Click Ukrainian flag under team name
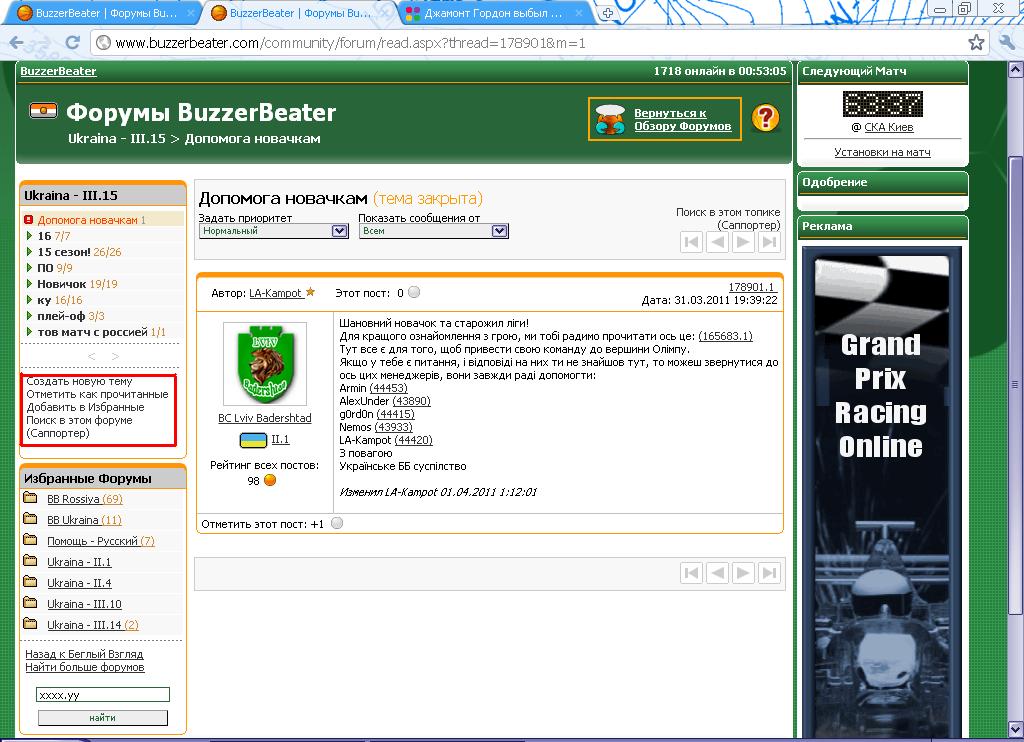This screenshot has height=742, width=1024. [x=253, y=440]
